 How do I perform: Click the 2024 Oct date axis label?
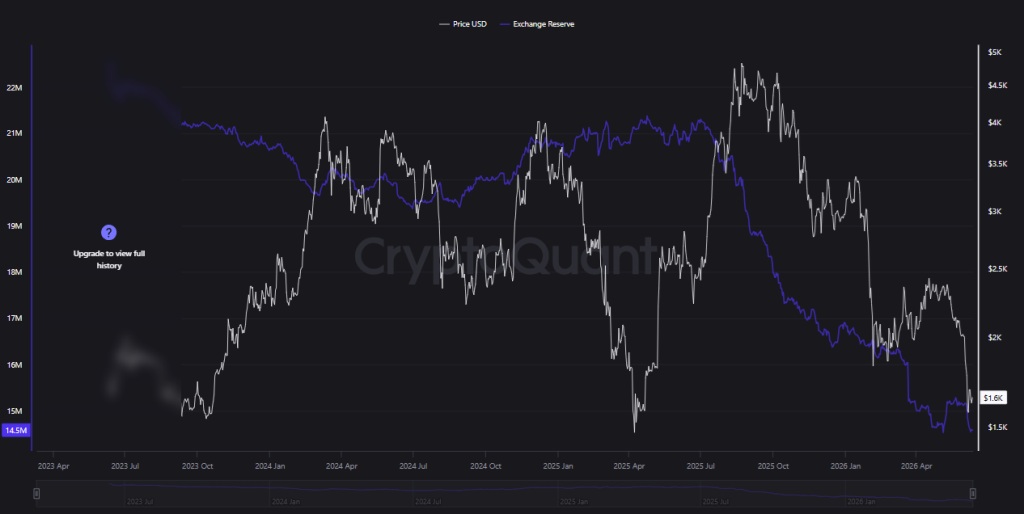[485, 466]
